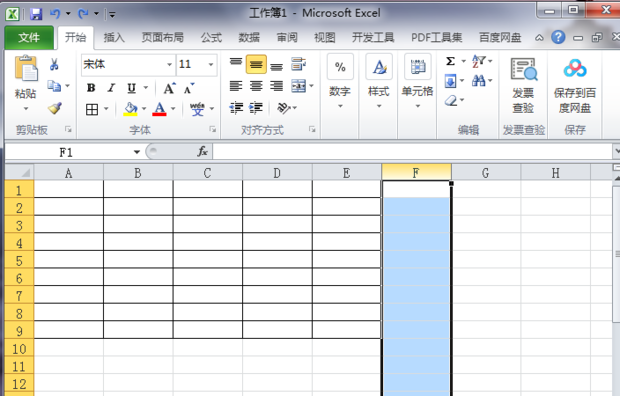The width and height of the screenshot is (620, 396).
Task: Minimize the ribbon with caret icon
Action: [539, 38]
